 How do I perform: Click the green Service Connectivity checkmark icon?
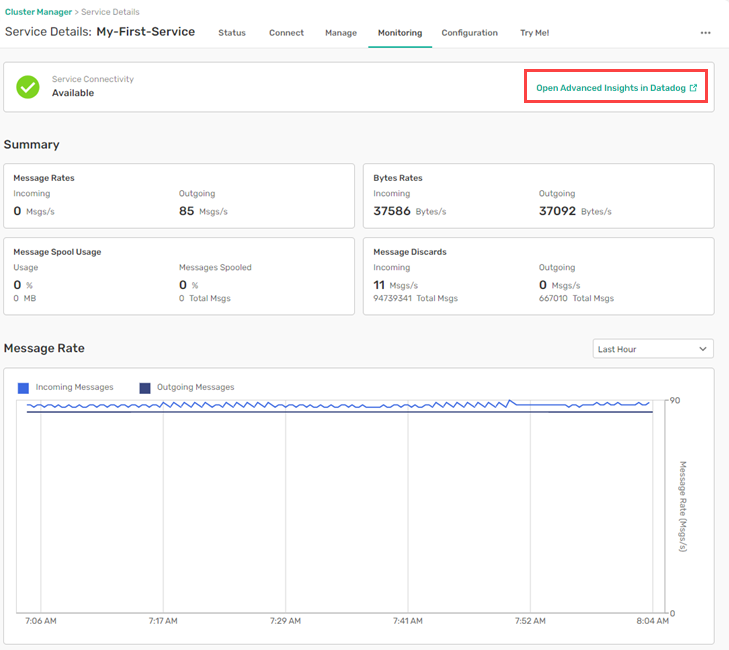coord(28,87)
